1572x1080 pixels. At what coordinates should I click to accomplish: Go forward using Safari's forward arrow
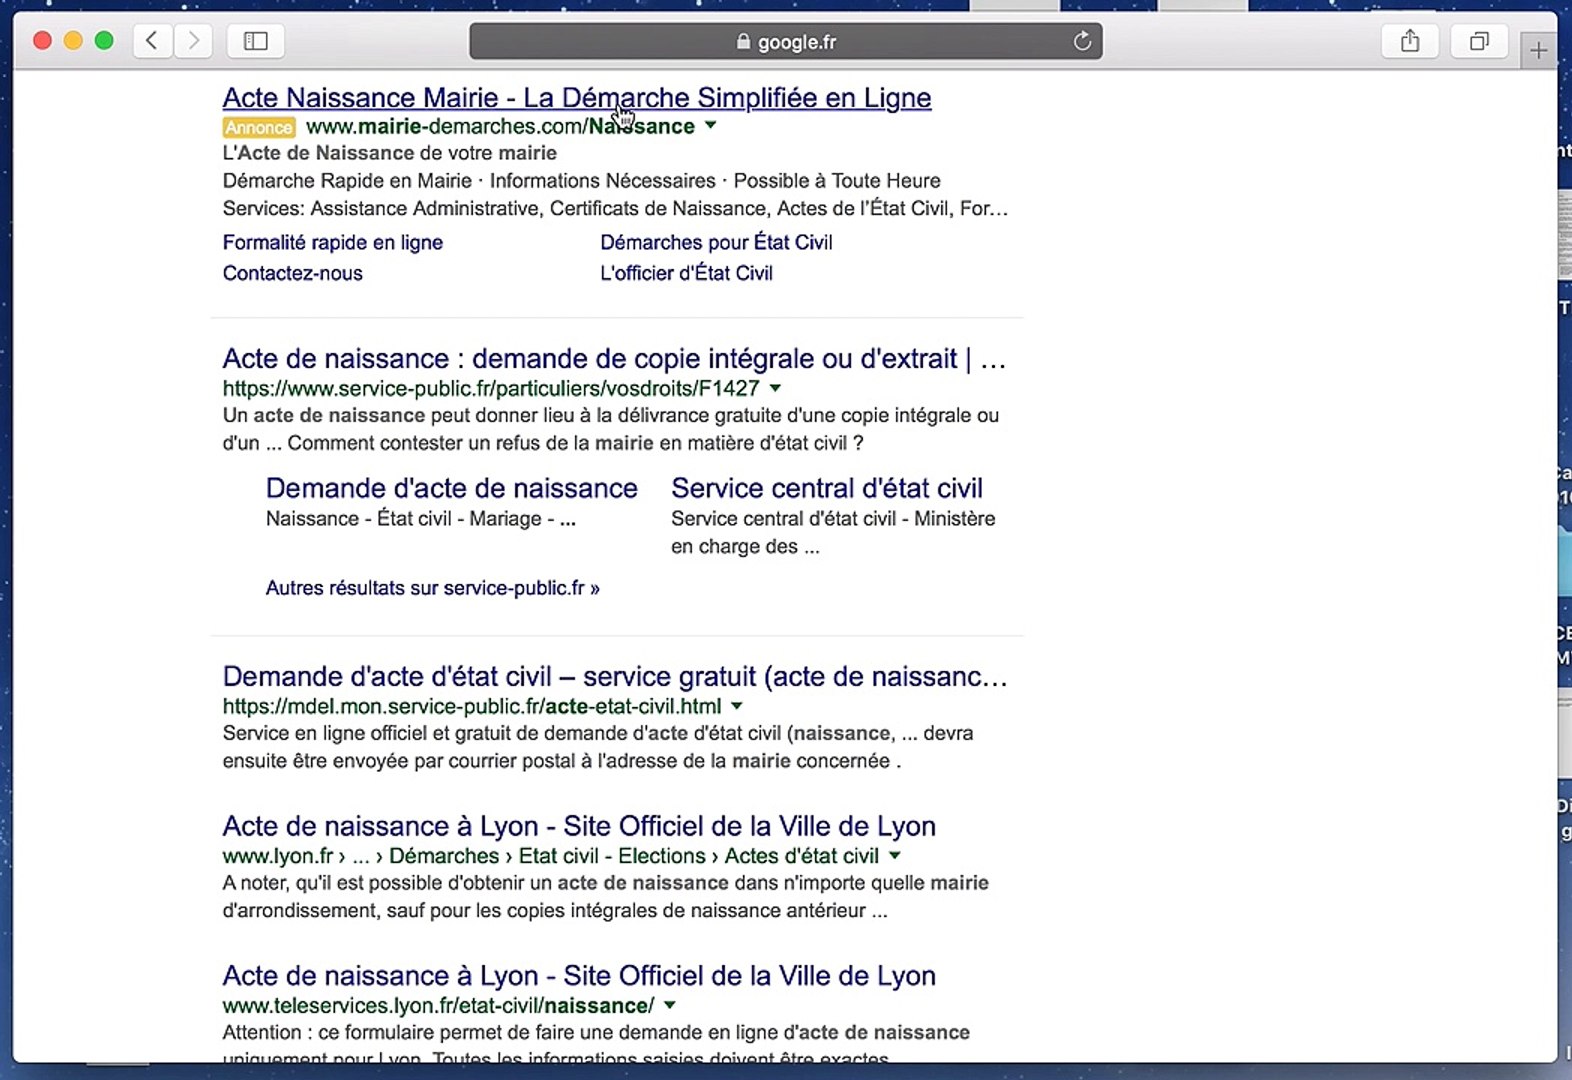193,41
